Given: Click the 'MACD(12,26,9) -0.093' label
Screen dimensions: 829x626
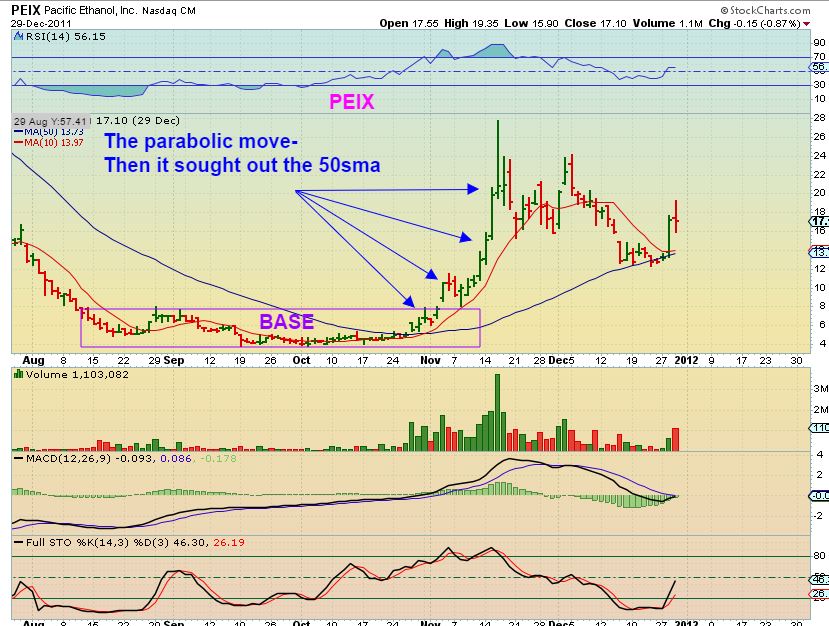Looking at the screenshot, I should point(90,458).
